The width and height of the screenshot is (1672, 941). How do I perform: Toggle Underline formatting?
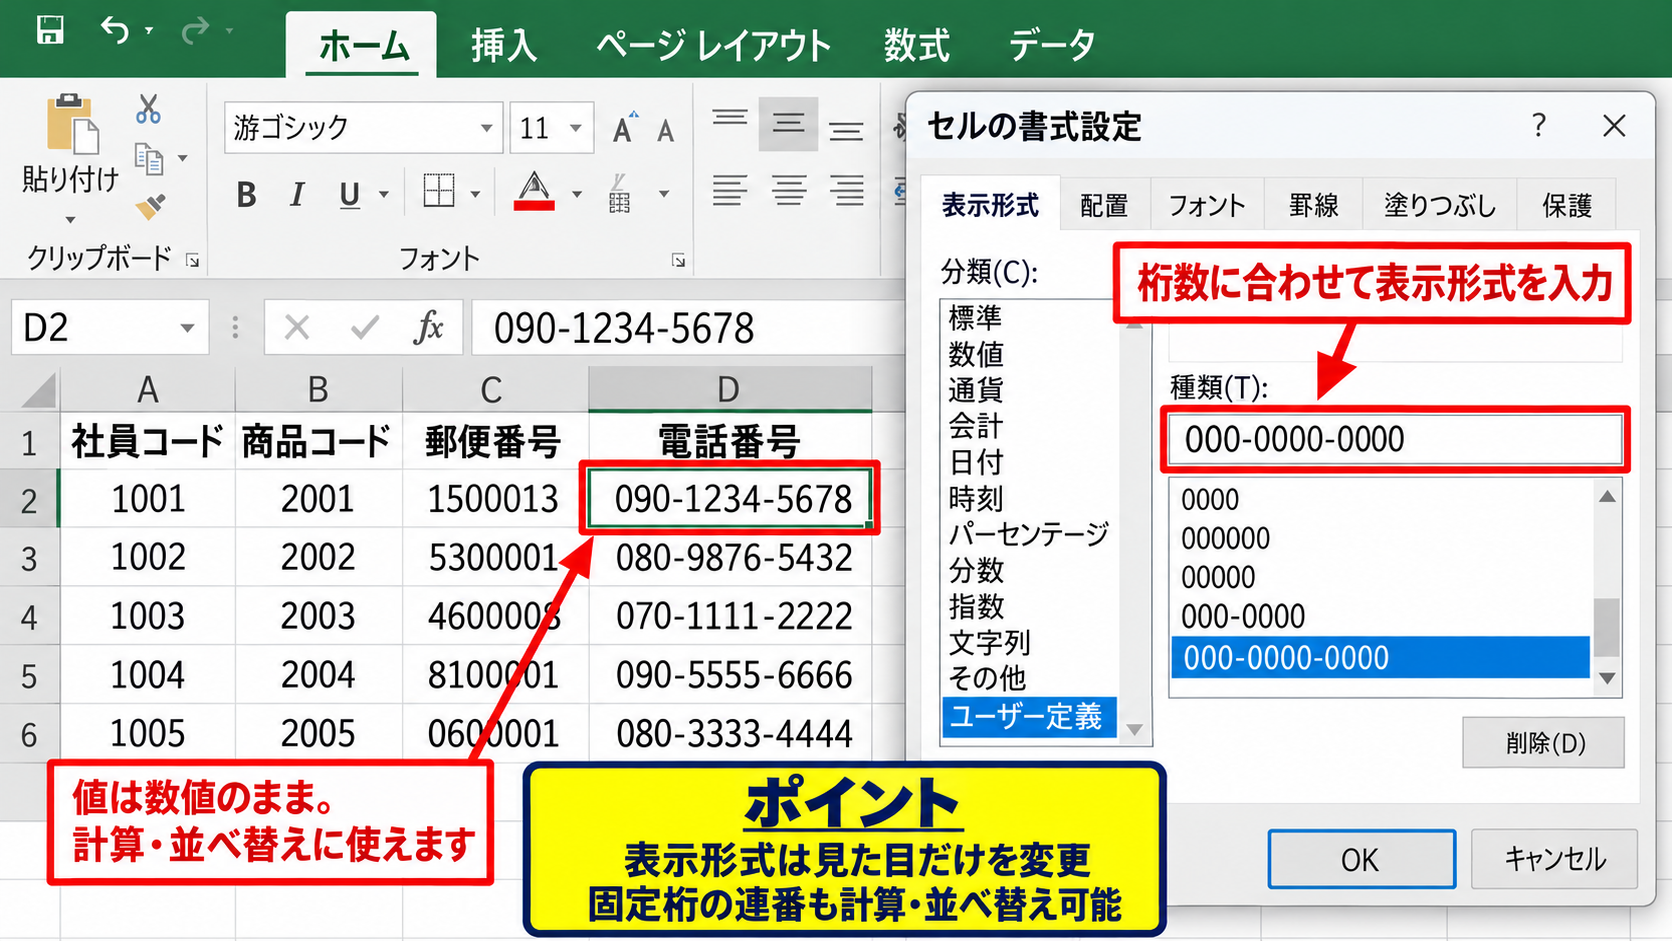(x=349, y=195)
